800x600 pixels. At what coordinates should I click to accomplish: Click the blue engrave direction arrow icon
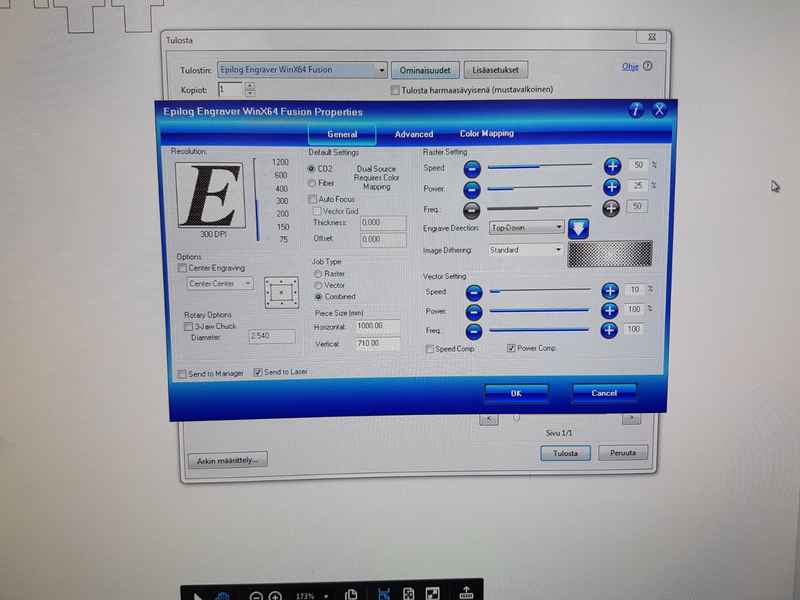click(578, 229)
